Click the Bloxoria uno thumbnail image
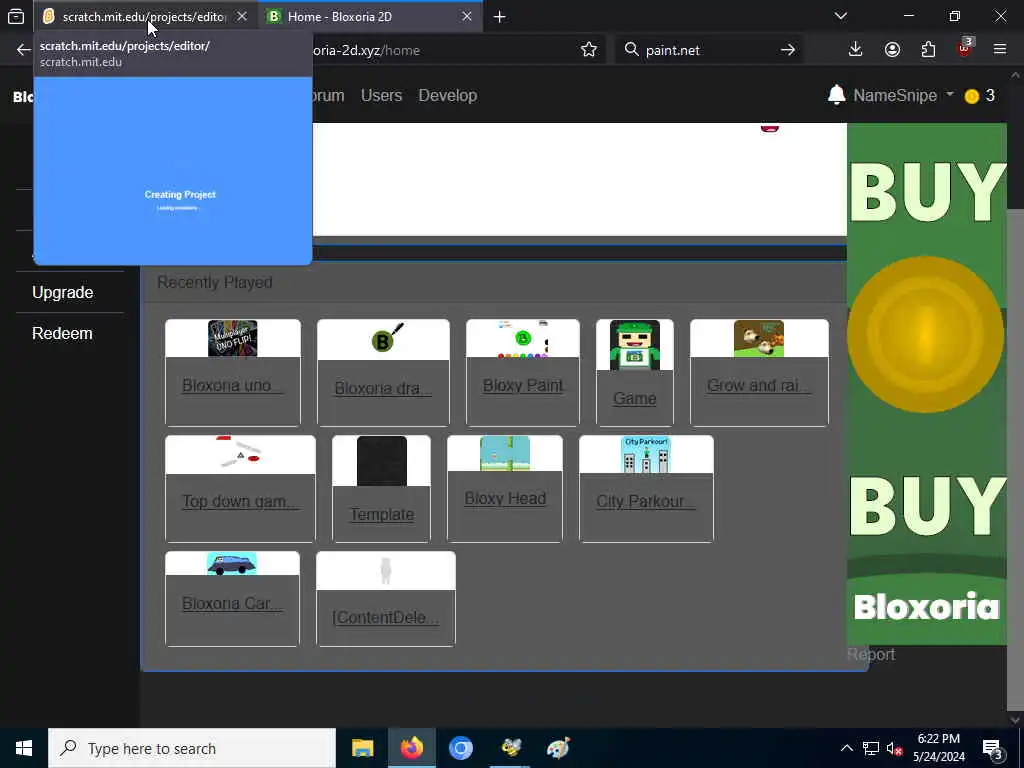The height and width of the screenshot is (768, 1024). 232,338
